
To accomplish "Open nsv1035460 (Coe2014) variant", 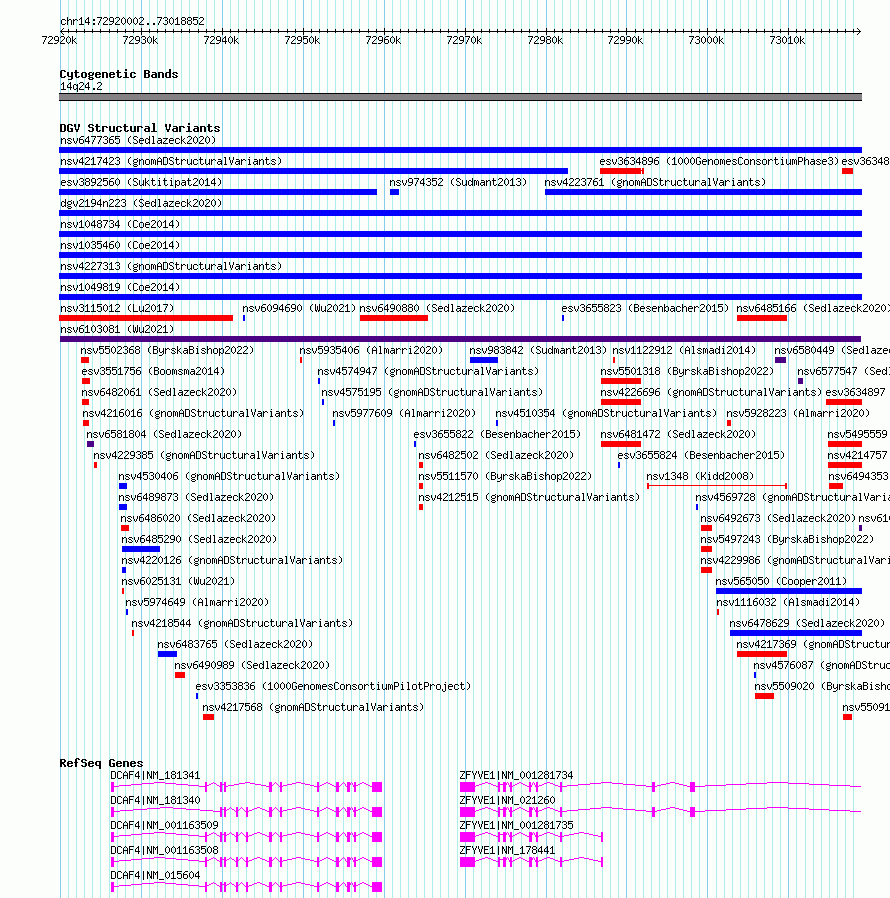I will (x=120, y=245).
